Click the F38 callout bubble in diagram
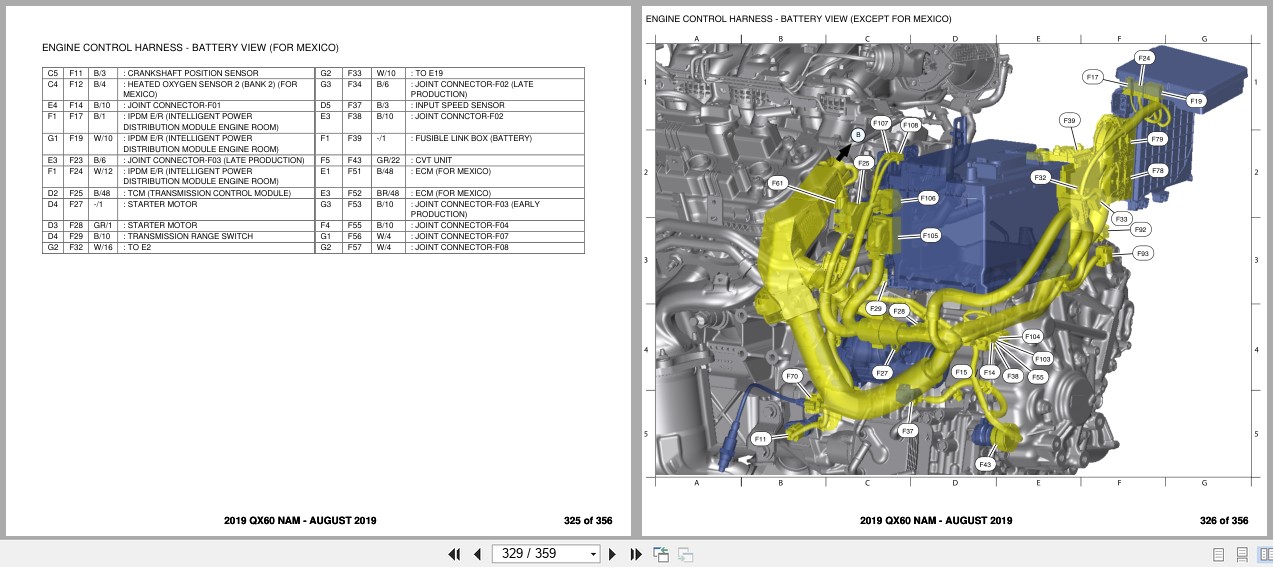This screenshot has height=567, width=1273. pos(1013,377)
